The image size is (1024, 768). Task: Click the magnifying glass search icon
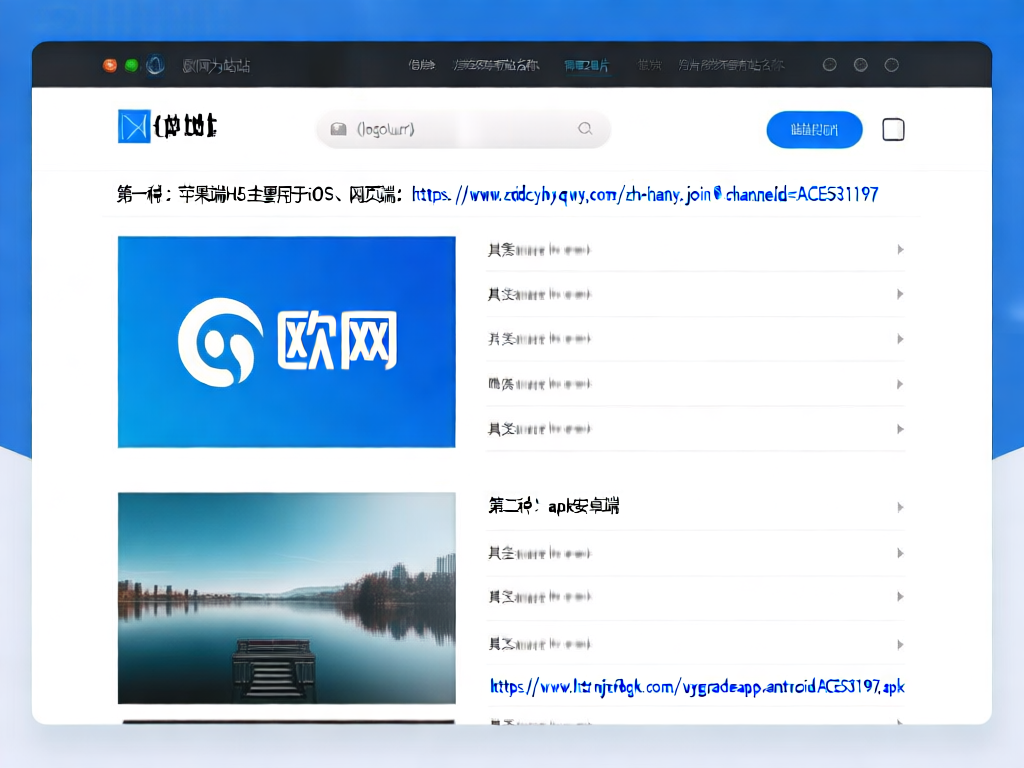pos(586,129)
